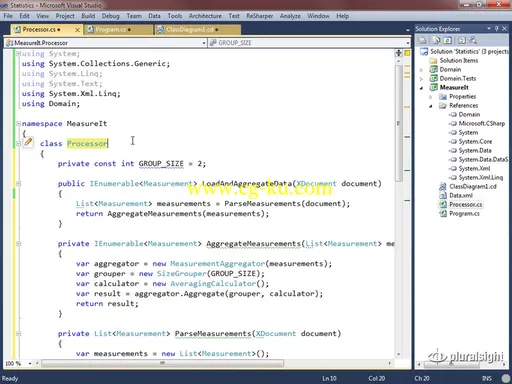Open the View menu
The width and height of the screenshot is (512, 384).
pyautogui.click(x=42, y=16)
